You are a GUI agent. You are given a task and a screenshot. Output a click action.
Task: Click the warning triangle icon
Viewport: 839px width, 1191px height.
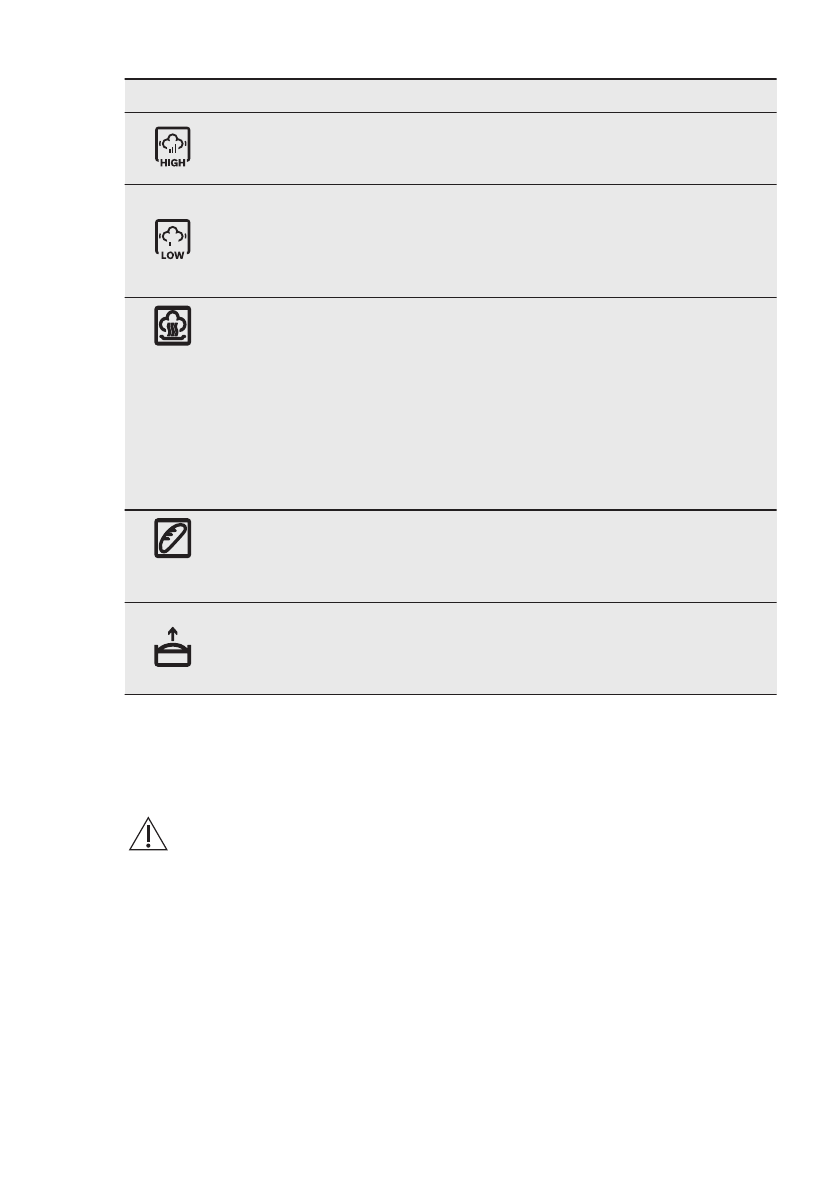click(146, 833)
